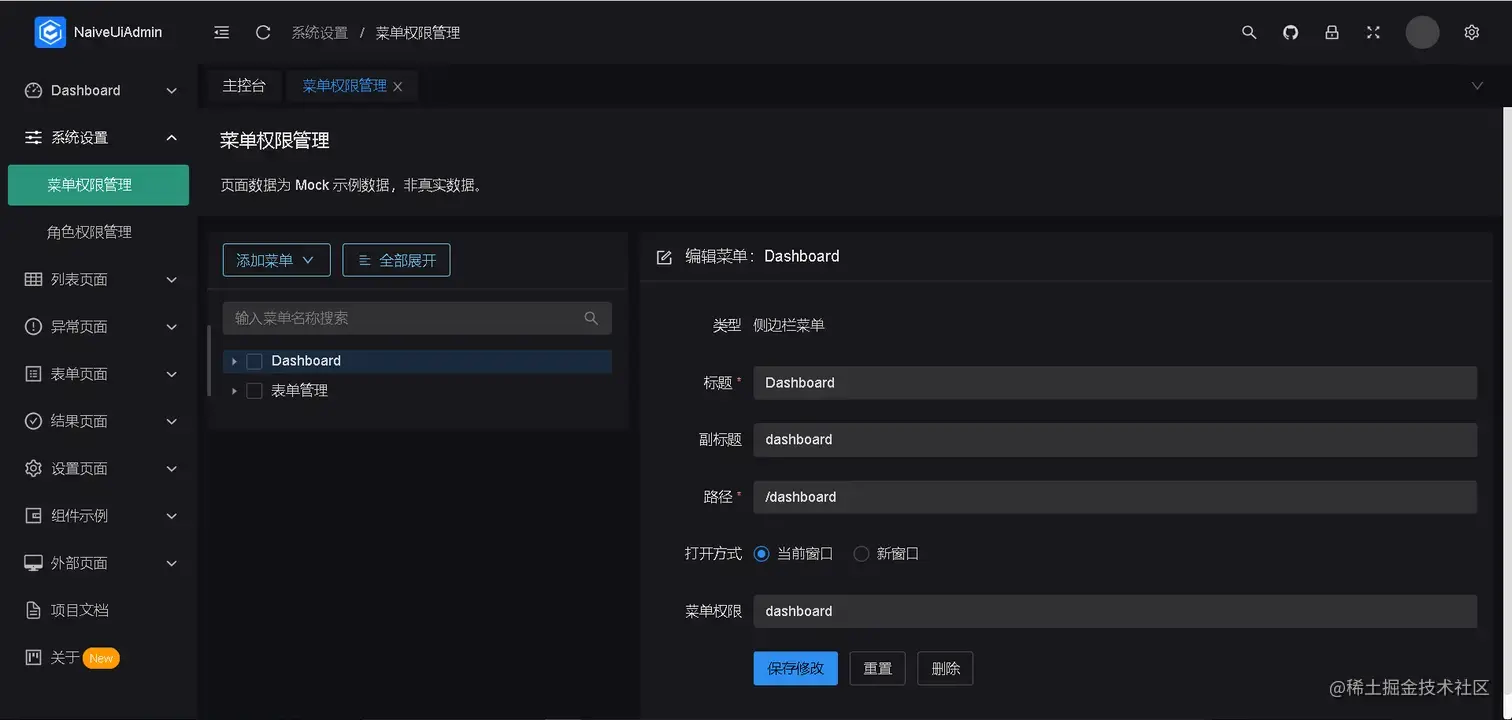Expand the 设置页面 sidebar chevron
This screenshot has width=1512, height=720.
[171, 469]
